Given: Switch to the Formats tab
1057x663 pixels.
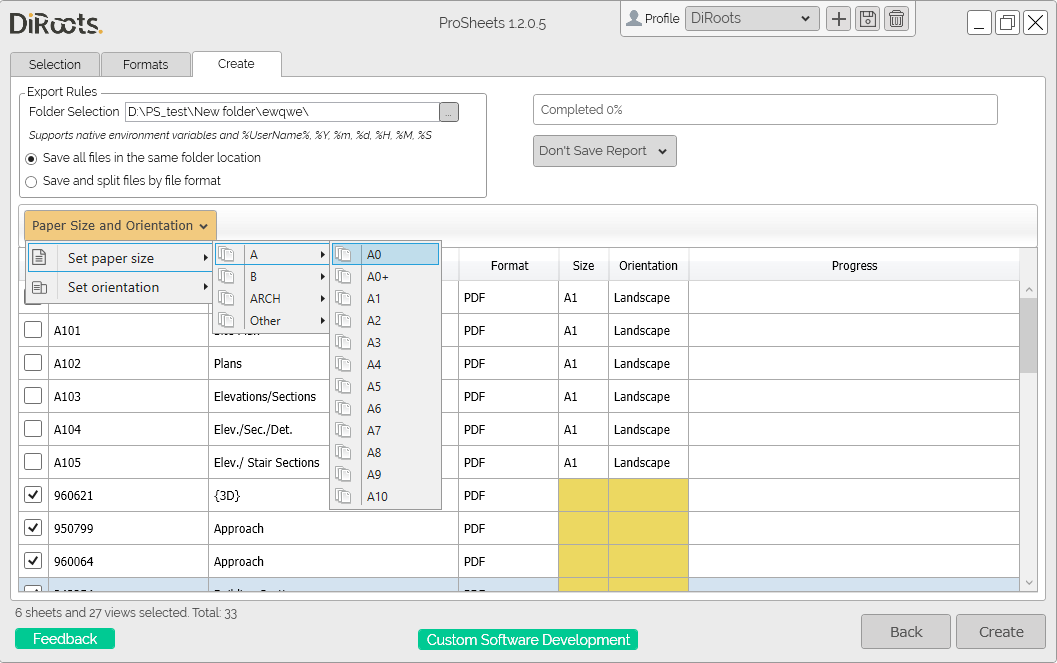Looking at the screenshot, I should (x=146, y=63).
